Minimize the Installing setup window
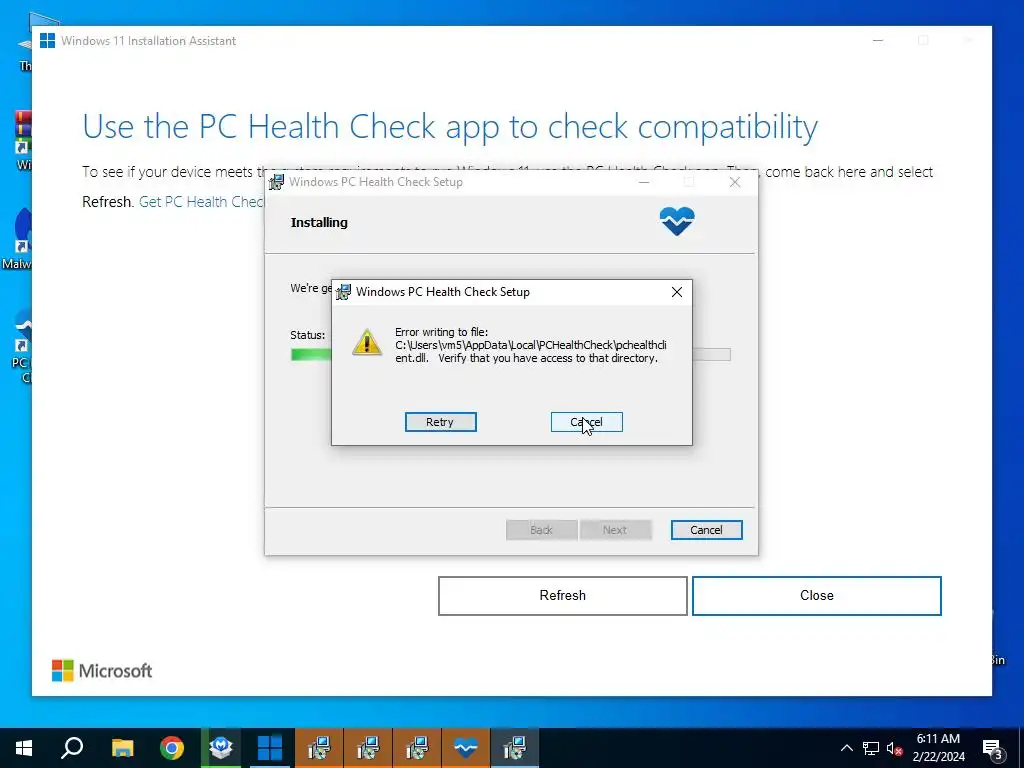Viewport: 1024px width, 768px height. pyautogui.click(x=644, y=182)
